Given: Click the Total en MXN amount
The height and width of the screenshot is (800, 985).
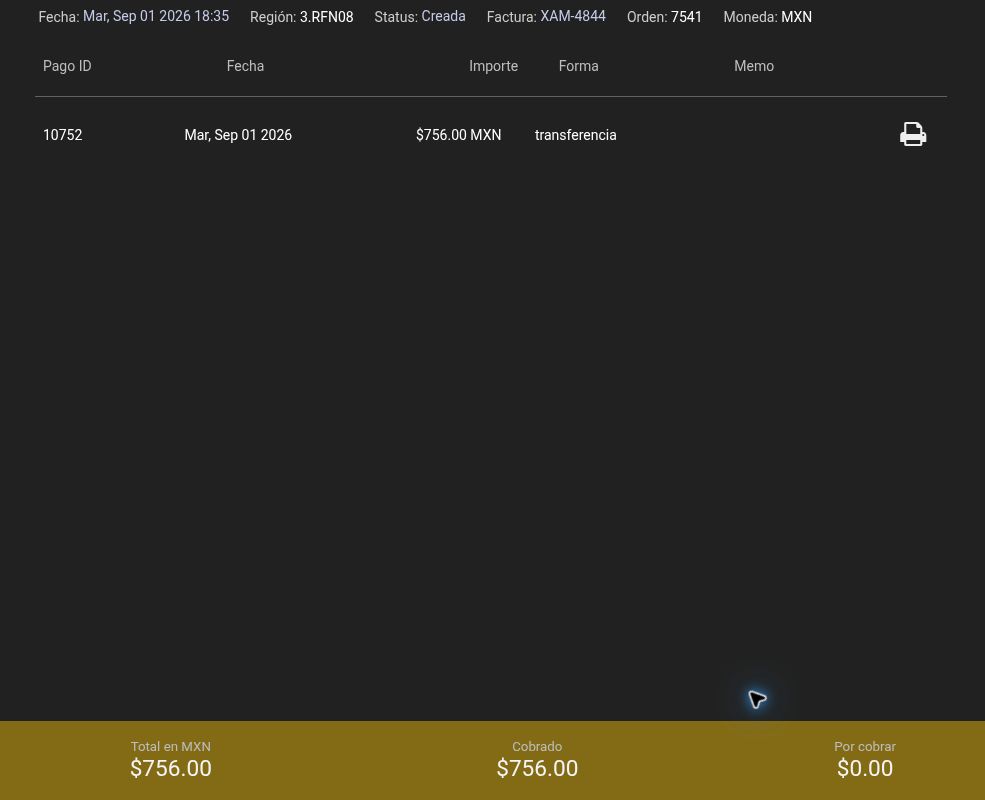Looking at the screenshot, I should coord(171,768).
